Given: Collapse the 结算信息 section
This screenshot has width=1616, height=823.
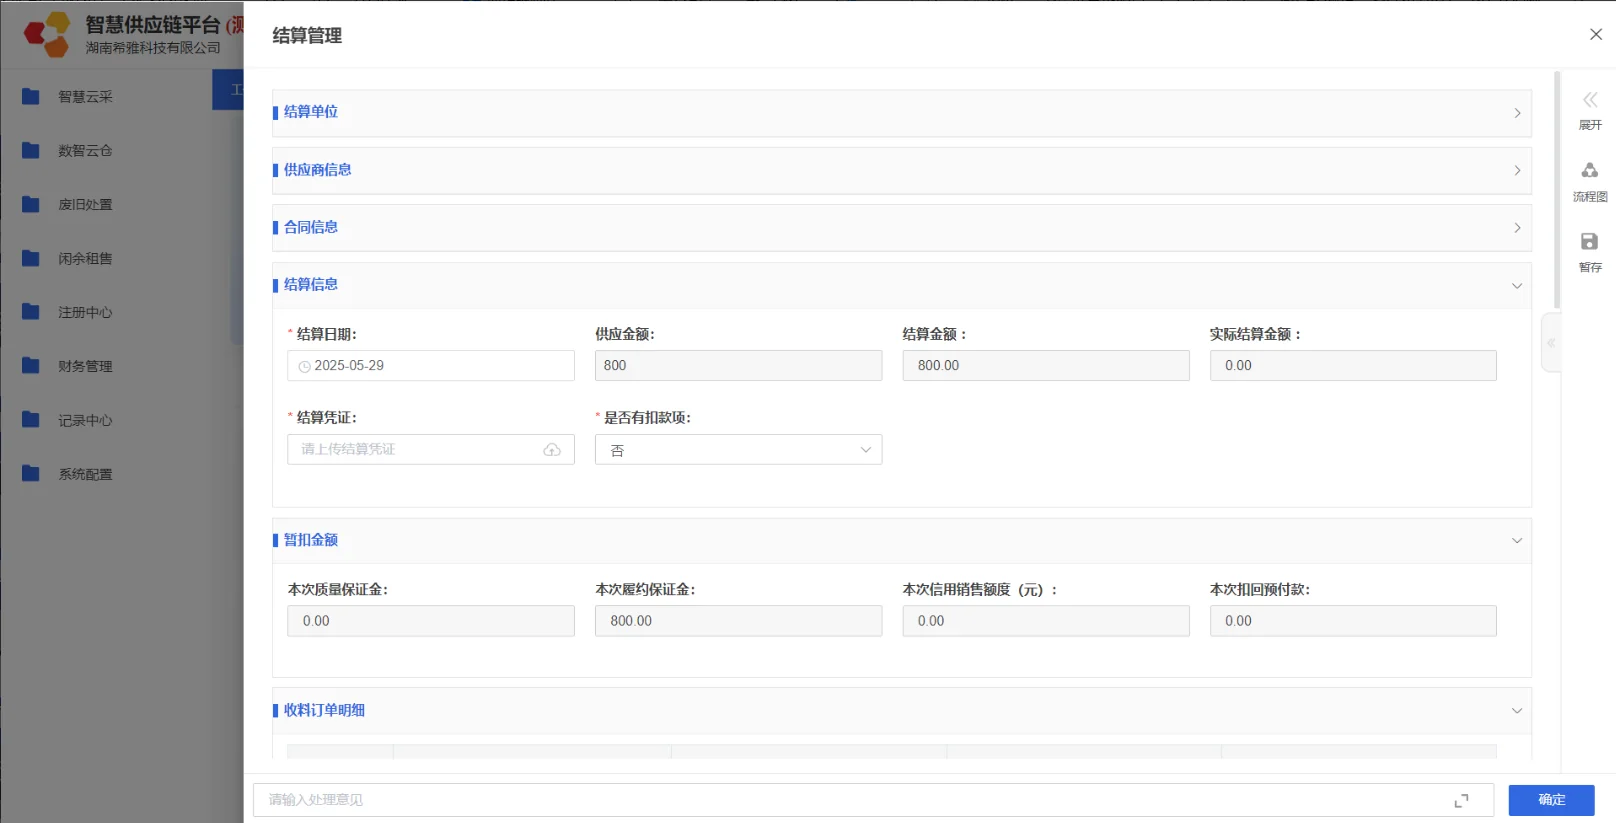Looking at the screenshot, I should [x=1517, y=286].
